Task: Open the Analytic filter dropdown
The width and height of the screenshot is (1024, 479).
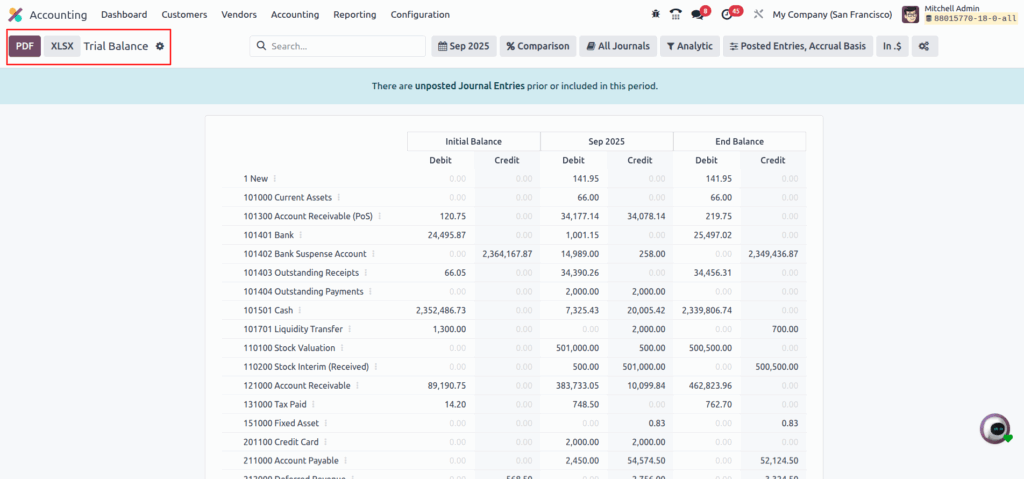Action: tap(690, 46)
